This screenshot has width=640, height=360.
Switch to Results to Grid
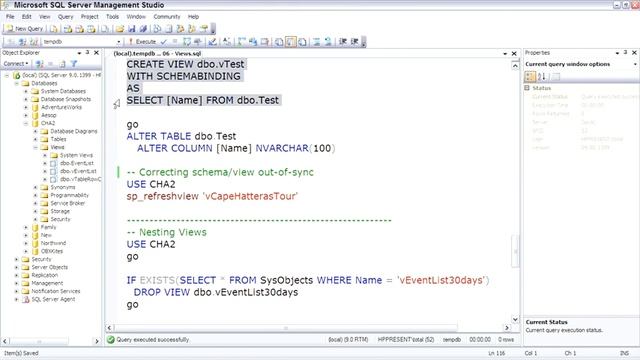tap(291, 41)
